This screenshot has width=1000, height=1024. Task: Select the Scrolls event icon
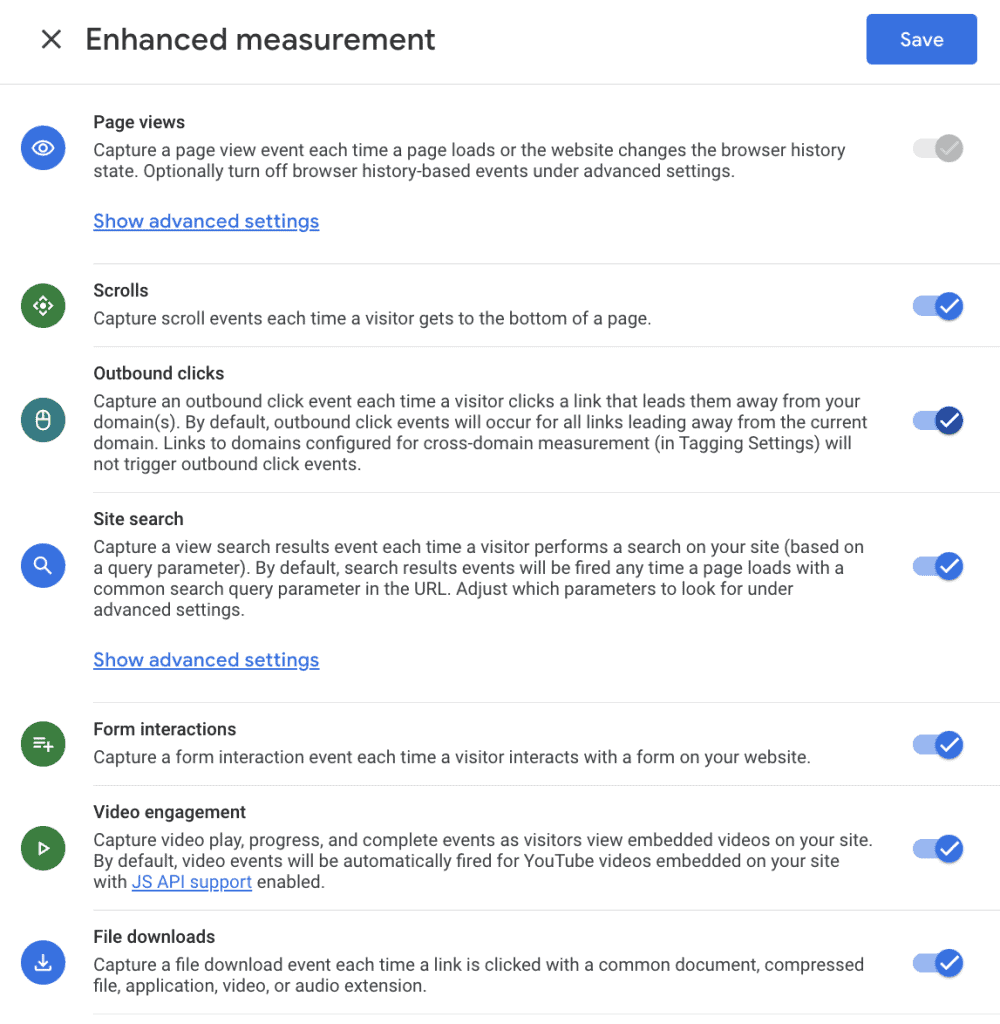coord(43,306)
